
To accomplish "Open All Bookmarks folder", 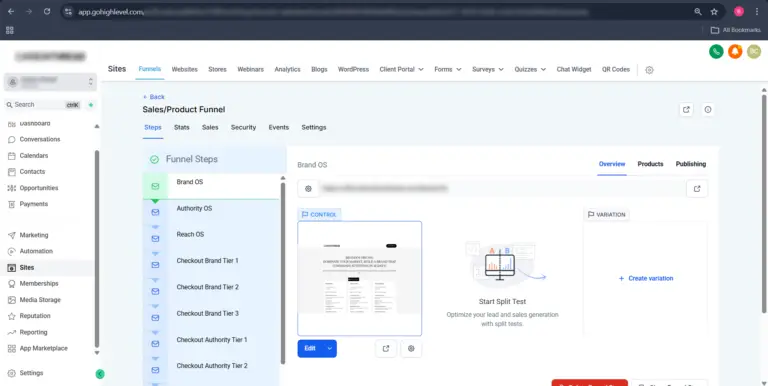I will point(736,30).
